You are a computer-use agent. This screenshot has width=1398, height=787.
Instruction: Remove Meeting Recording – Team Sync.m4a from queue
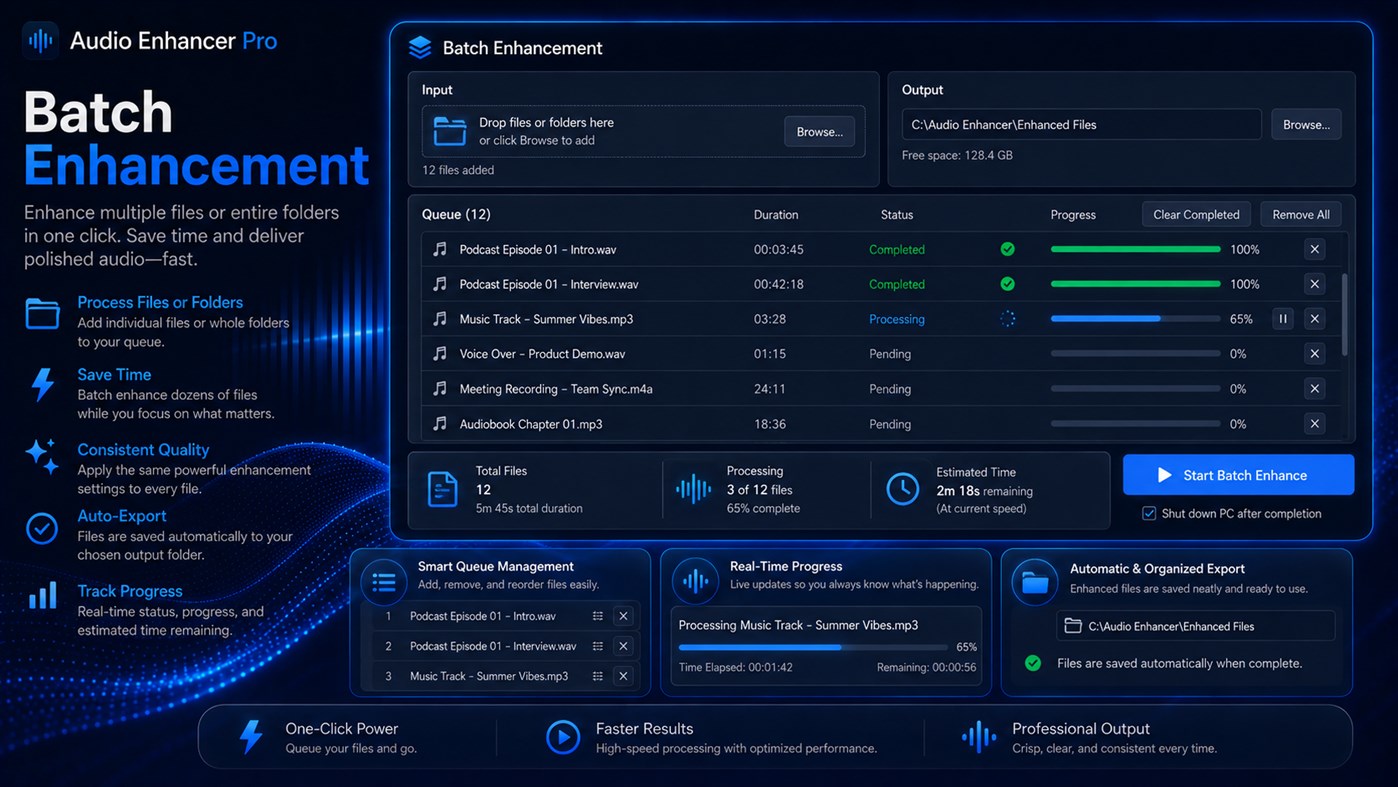pyautogui.click(x=1315, y=388)
